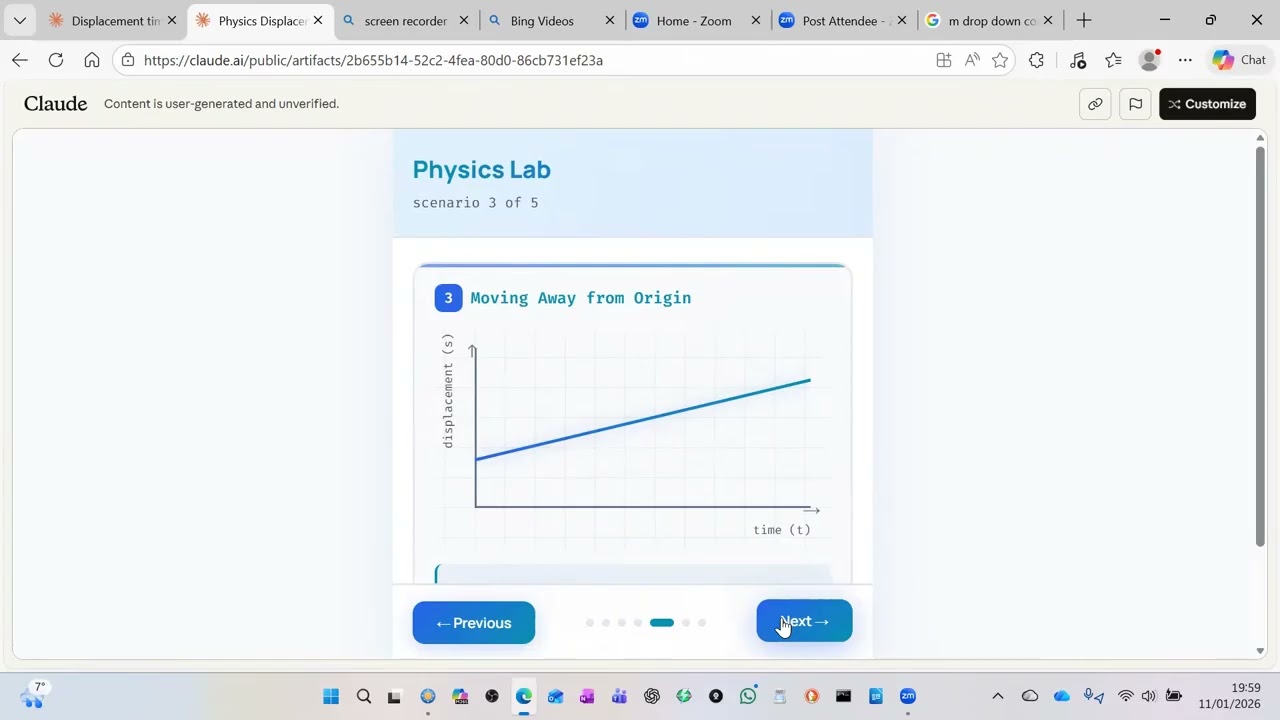Switch to the Home - Zoom tab
The height and width of the screenshot is (720, 1280).
[x=696, y=20]
